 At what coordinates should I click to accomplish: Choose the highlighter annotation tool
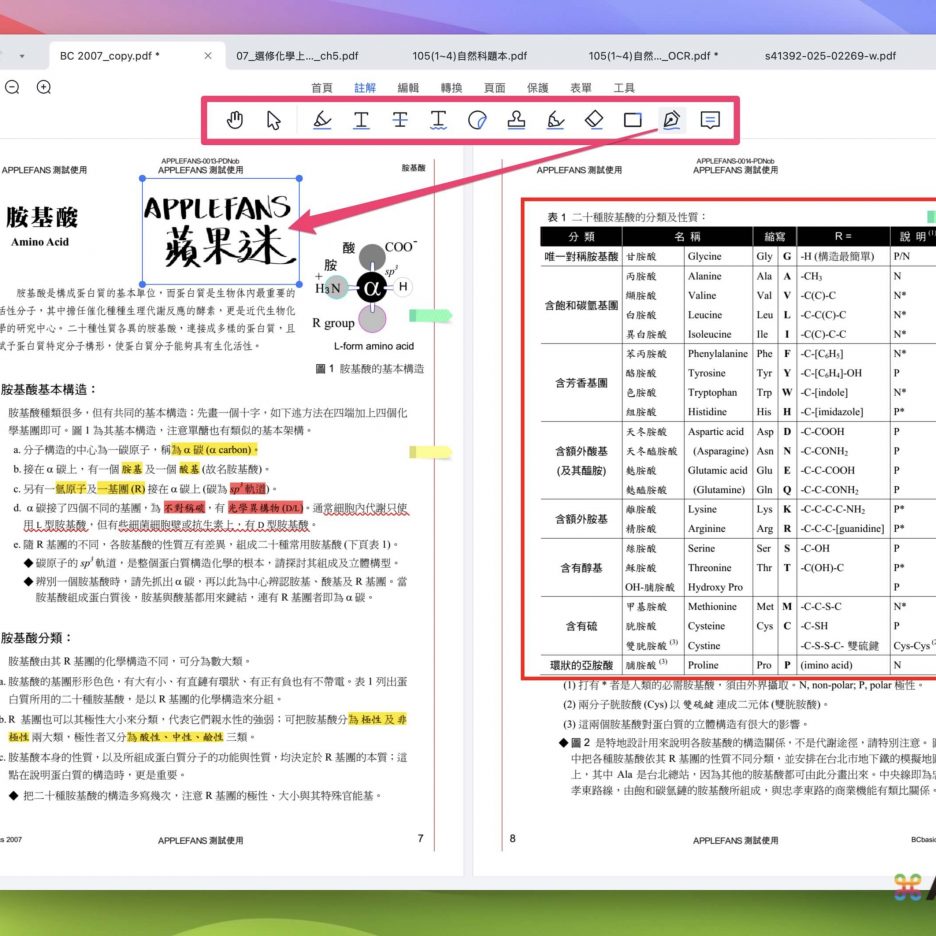(321, 120)
